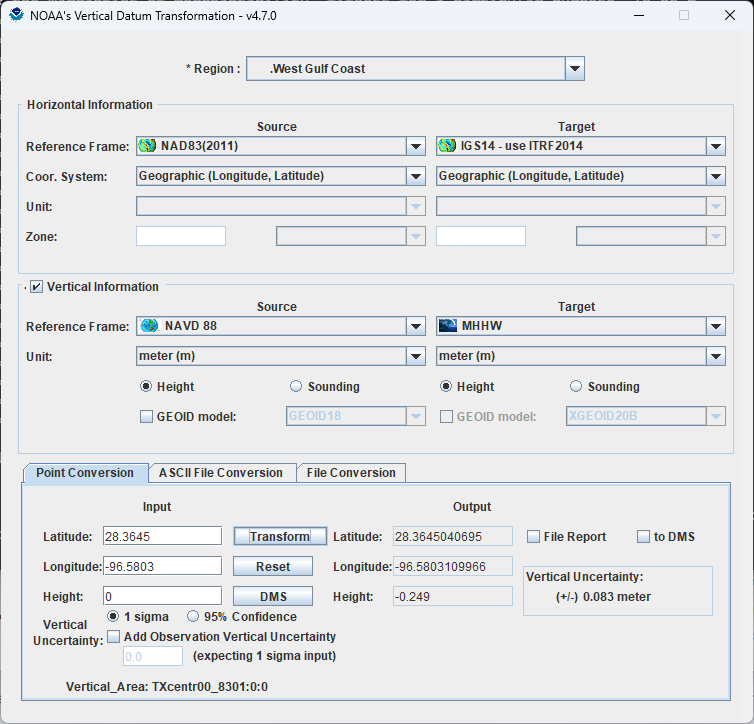
Task: Enable the source GEOID model checkbox
Action: 146,416
